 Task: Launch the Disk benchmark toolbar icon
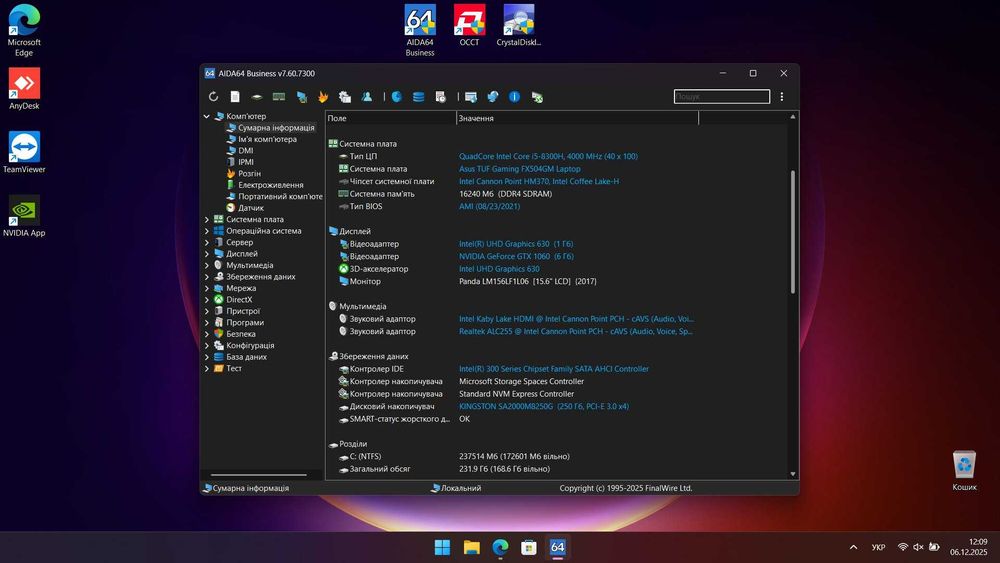[256, 97]
